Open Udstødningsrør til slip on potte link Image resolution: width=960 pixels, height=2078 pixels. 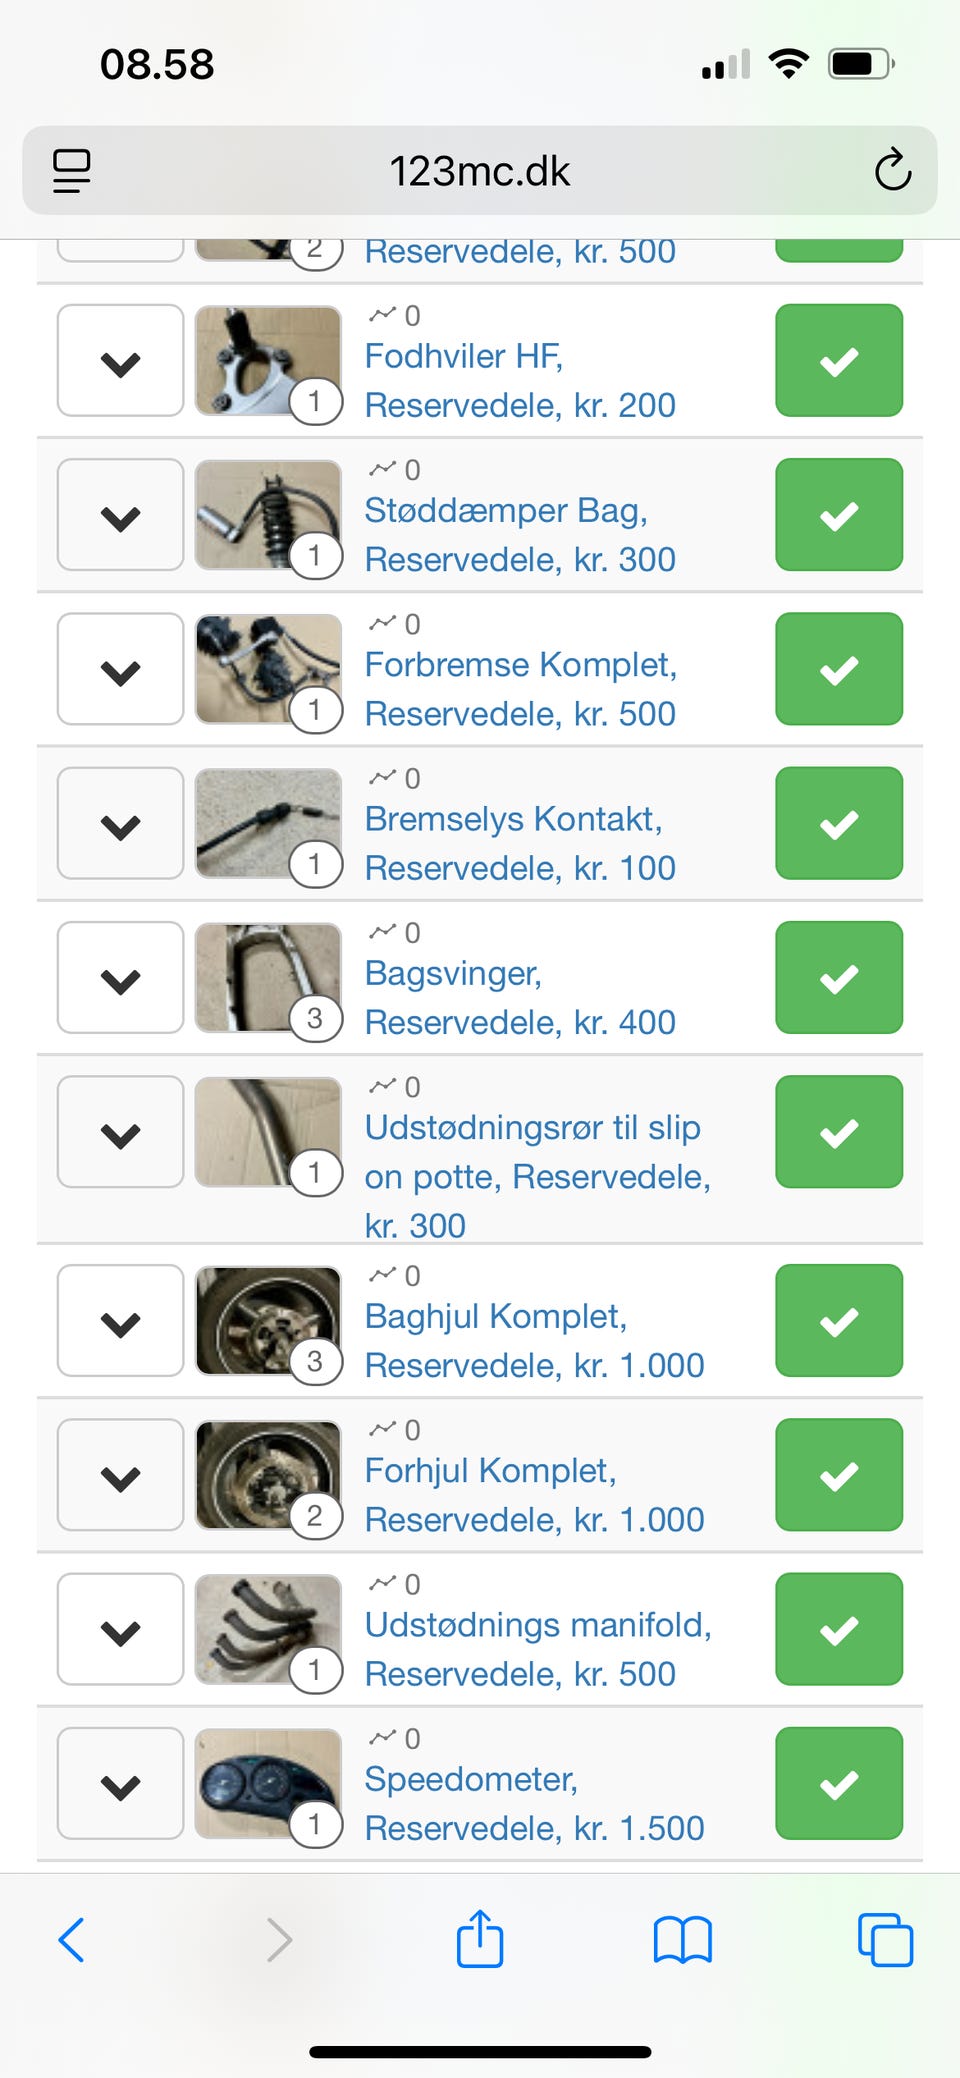point(538,1176)
